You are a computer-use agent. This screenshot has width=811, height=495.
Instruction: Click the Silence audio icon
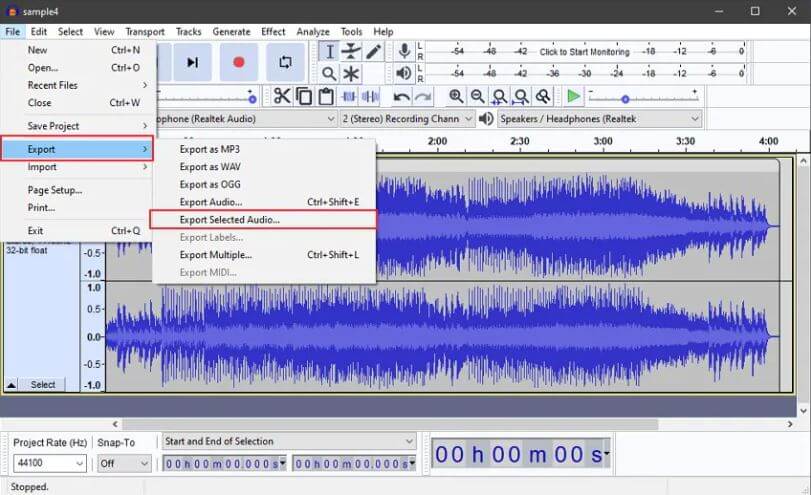click(370, 96)
